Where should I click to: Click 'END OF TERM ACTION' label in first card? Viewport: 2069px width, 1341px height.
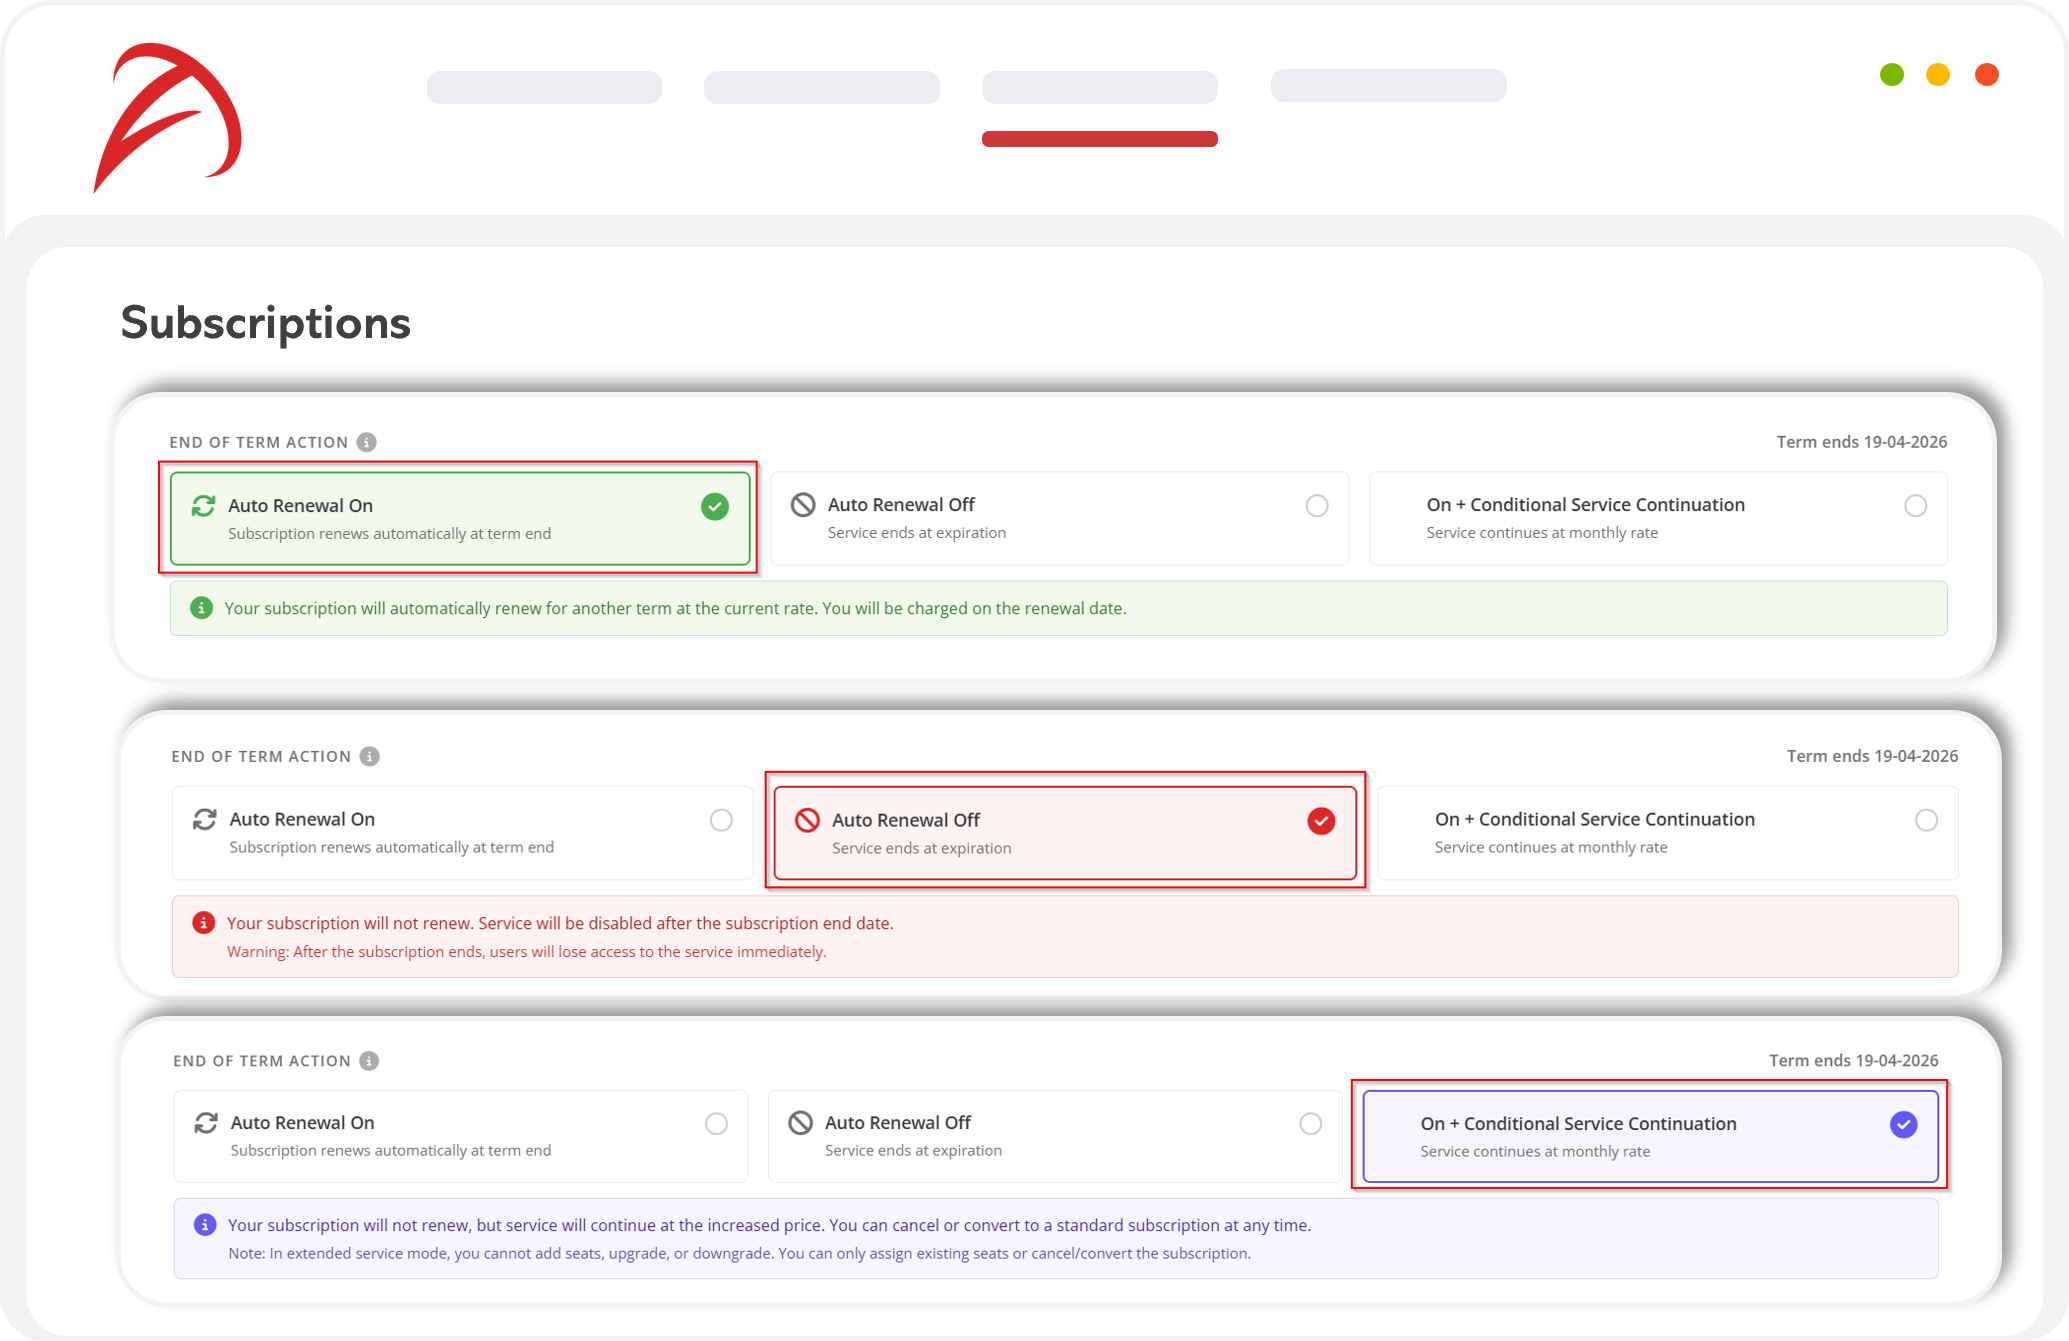[x=259, y=442]
